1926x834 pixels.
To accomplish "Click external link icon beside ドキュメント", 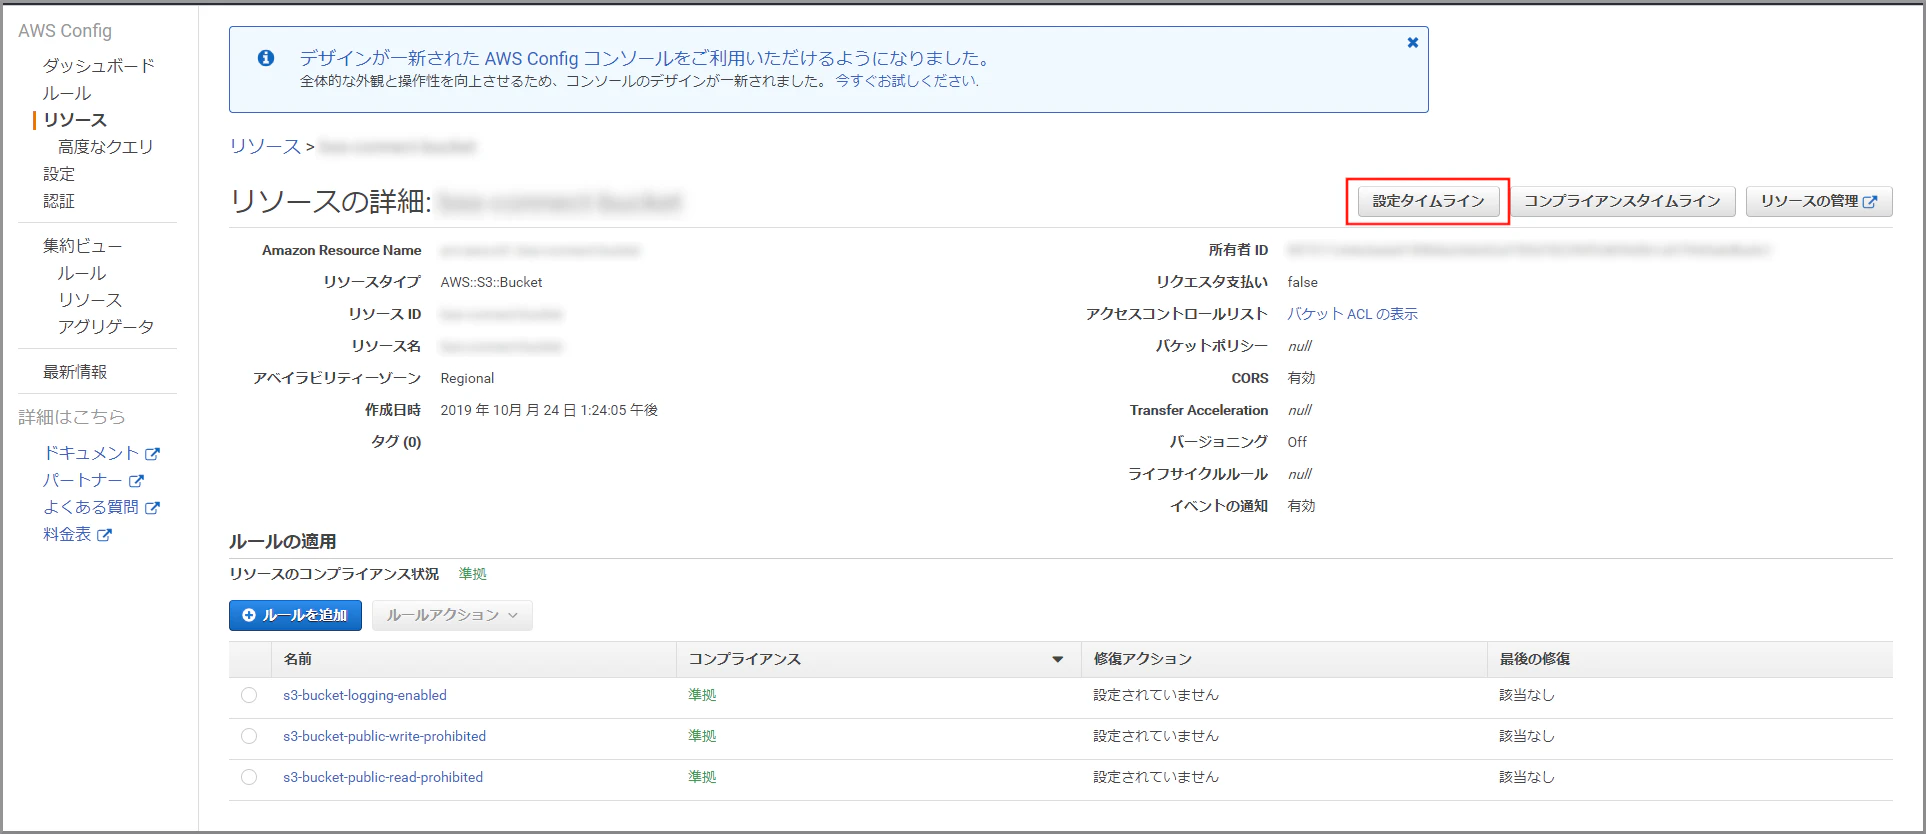I will click(152, 454).
